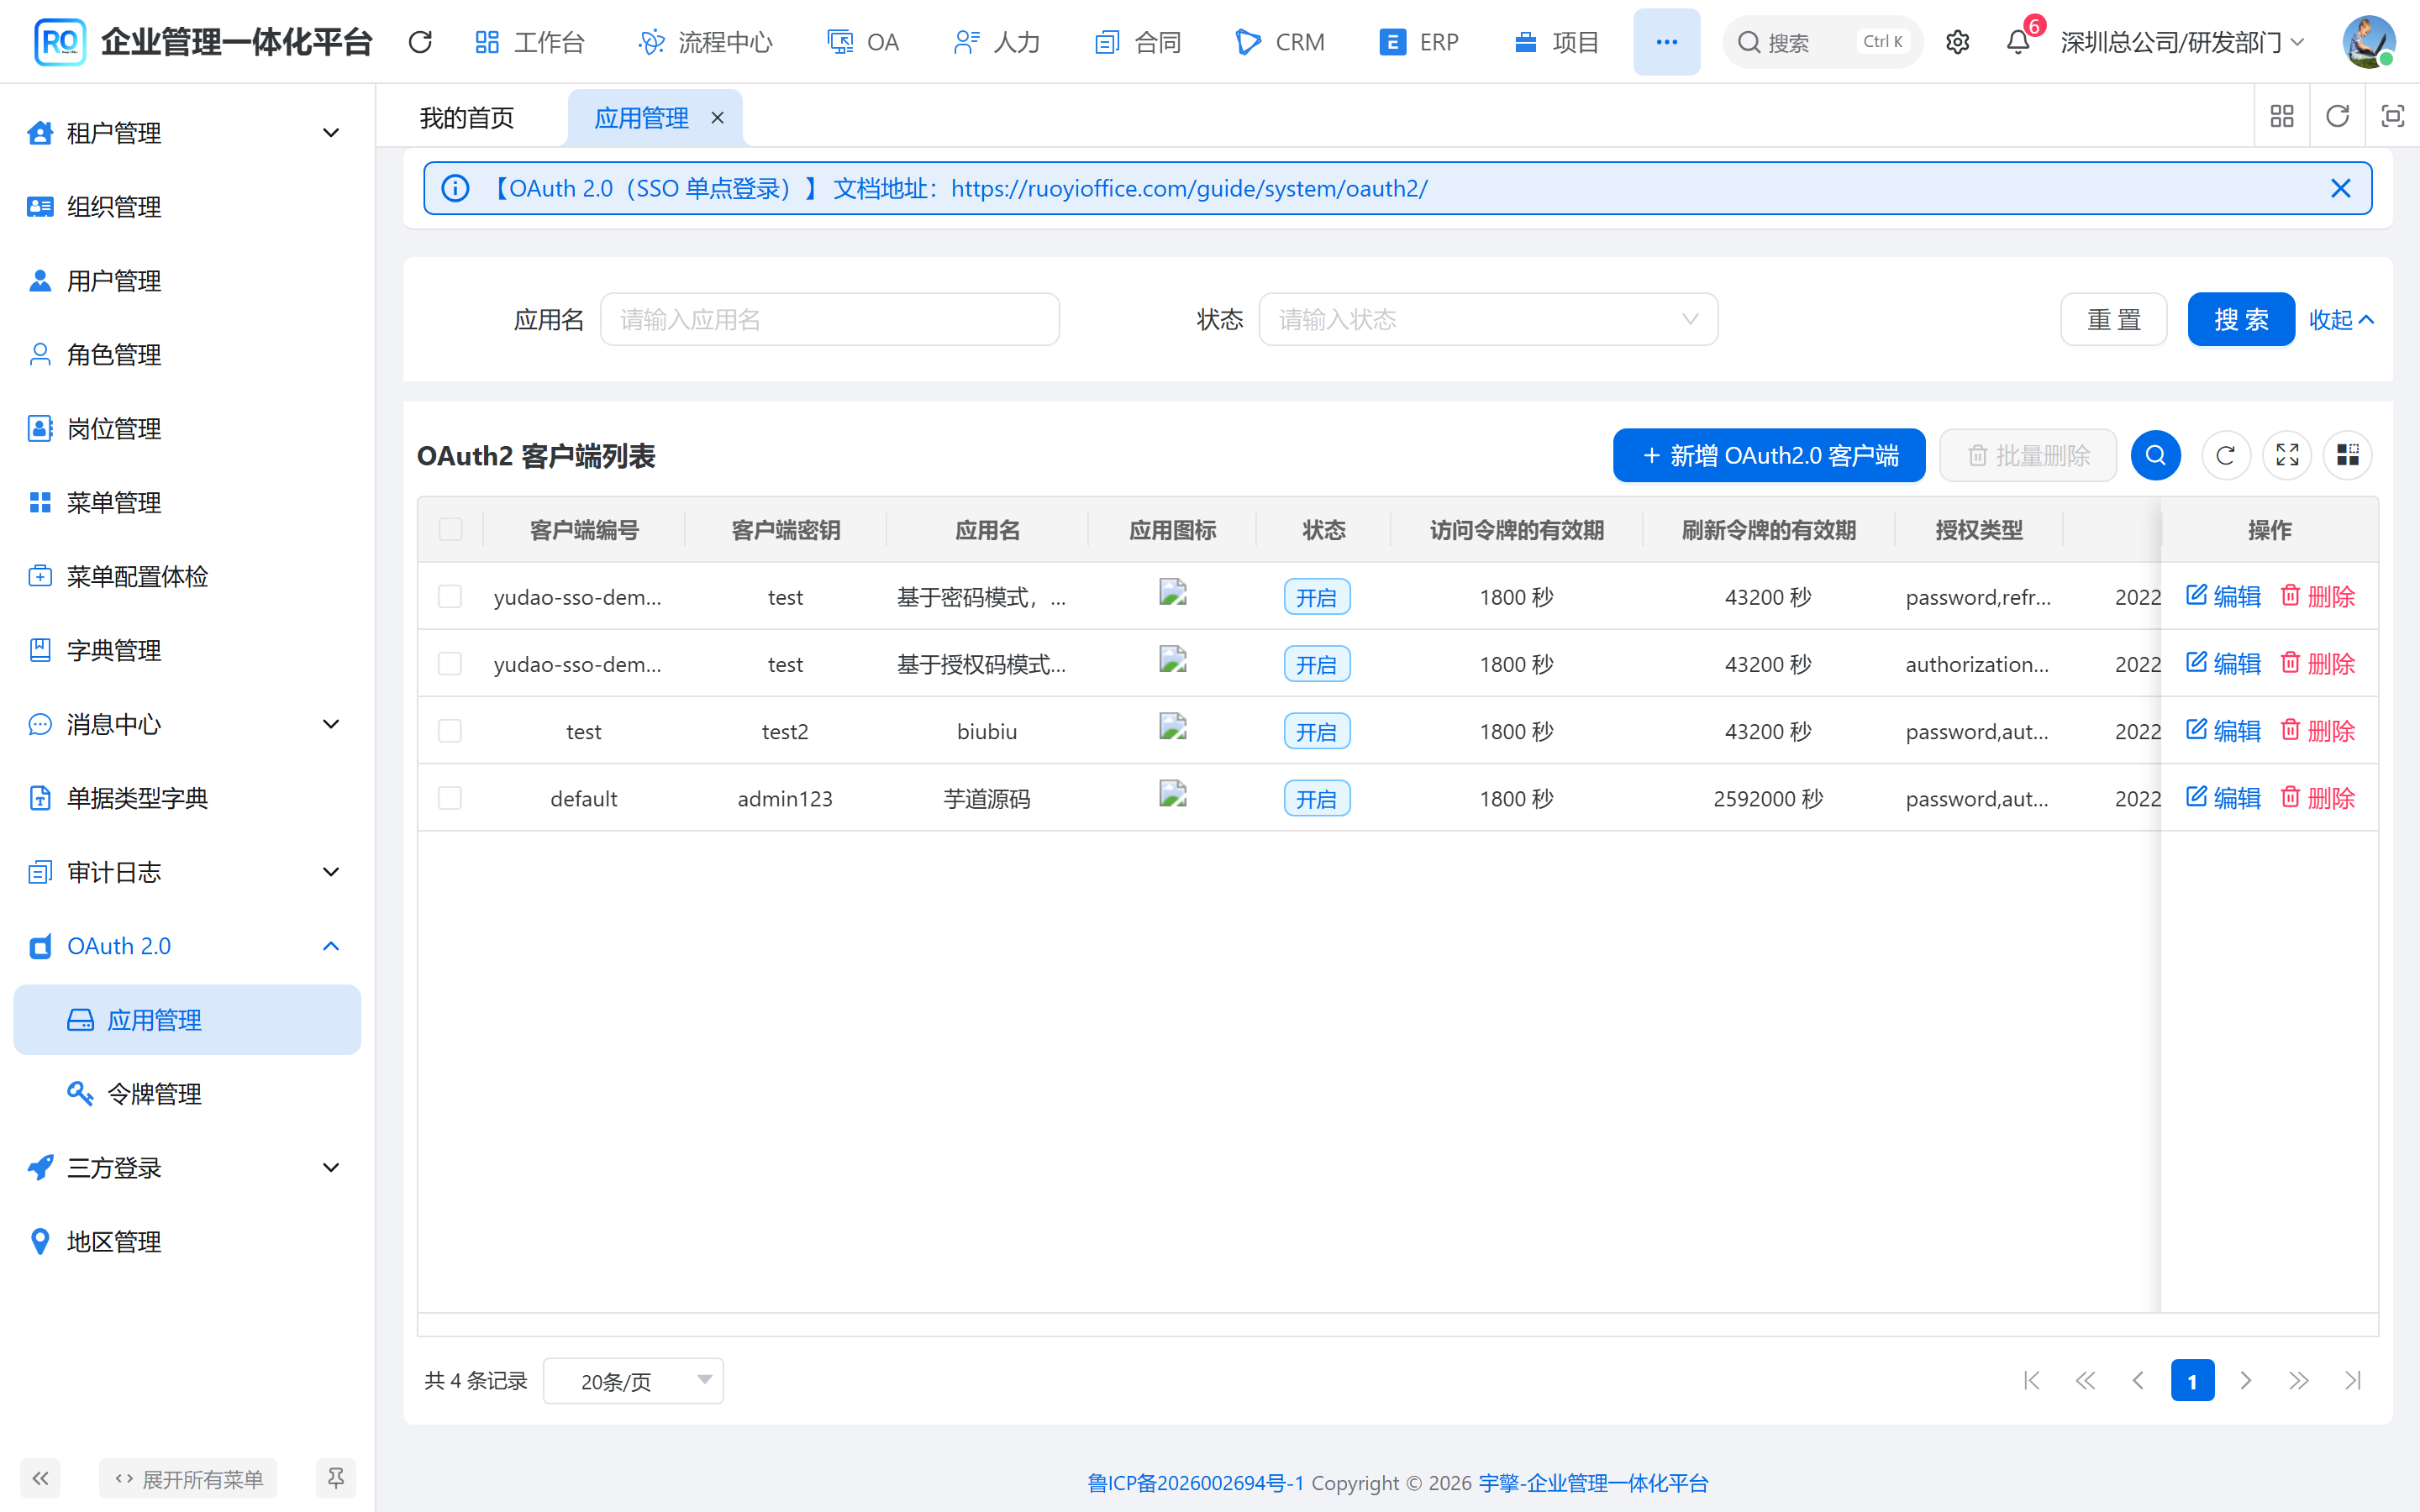This screenshot has height=1512, width=2420.
Task: Click delete for the biubiu client row
Action: point(2317,731)
